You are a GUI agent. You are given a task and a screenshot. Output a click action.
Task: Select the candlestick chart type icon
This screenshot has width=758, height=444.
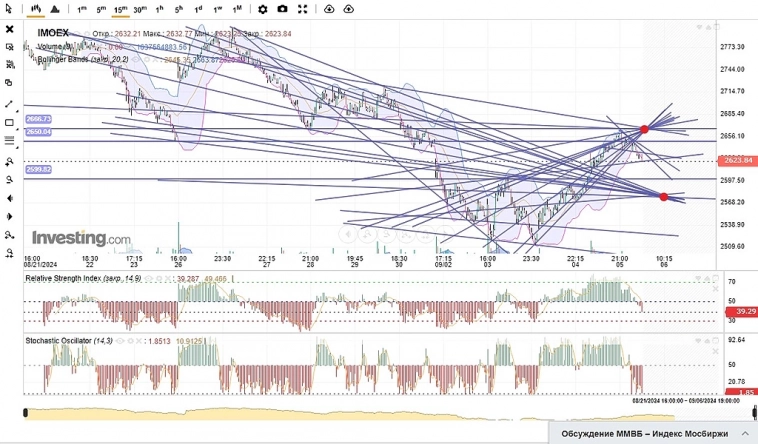coord(35,9)
